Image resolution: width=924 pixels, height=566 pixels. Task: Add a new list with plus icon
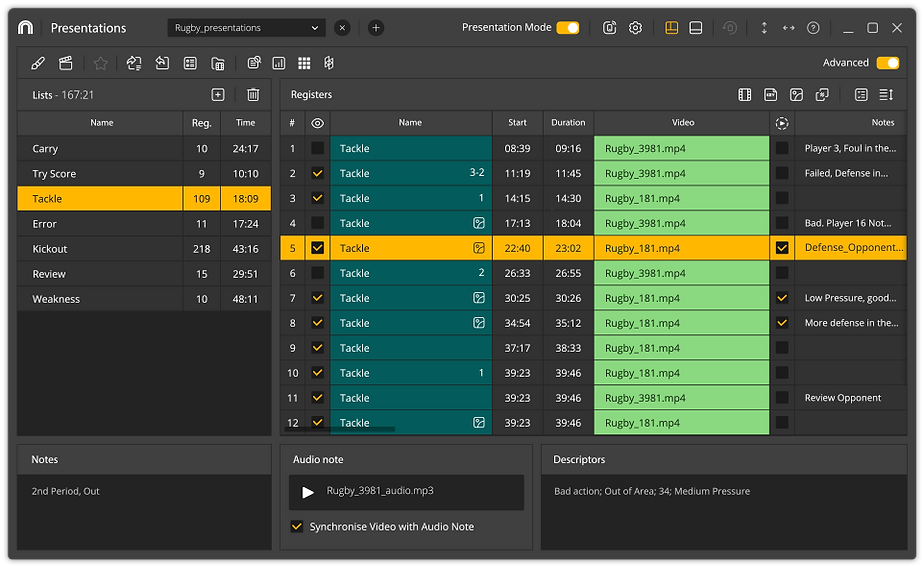[x=218, y=95]
